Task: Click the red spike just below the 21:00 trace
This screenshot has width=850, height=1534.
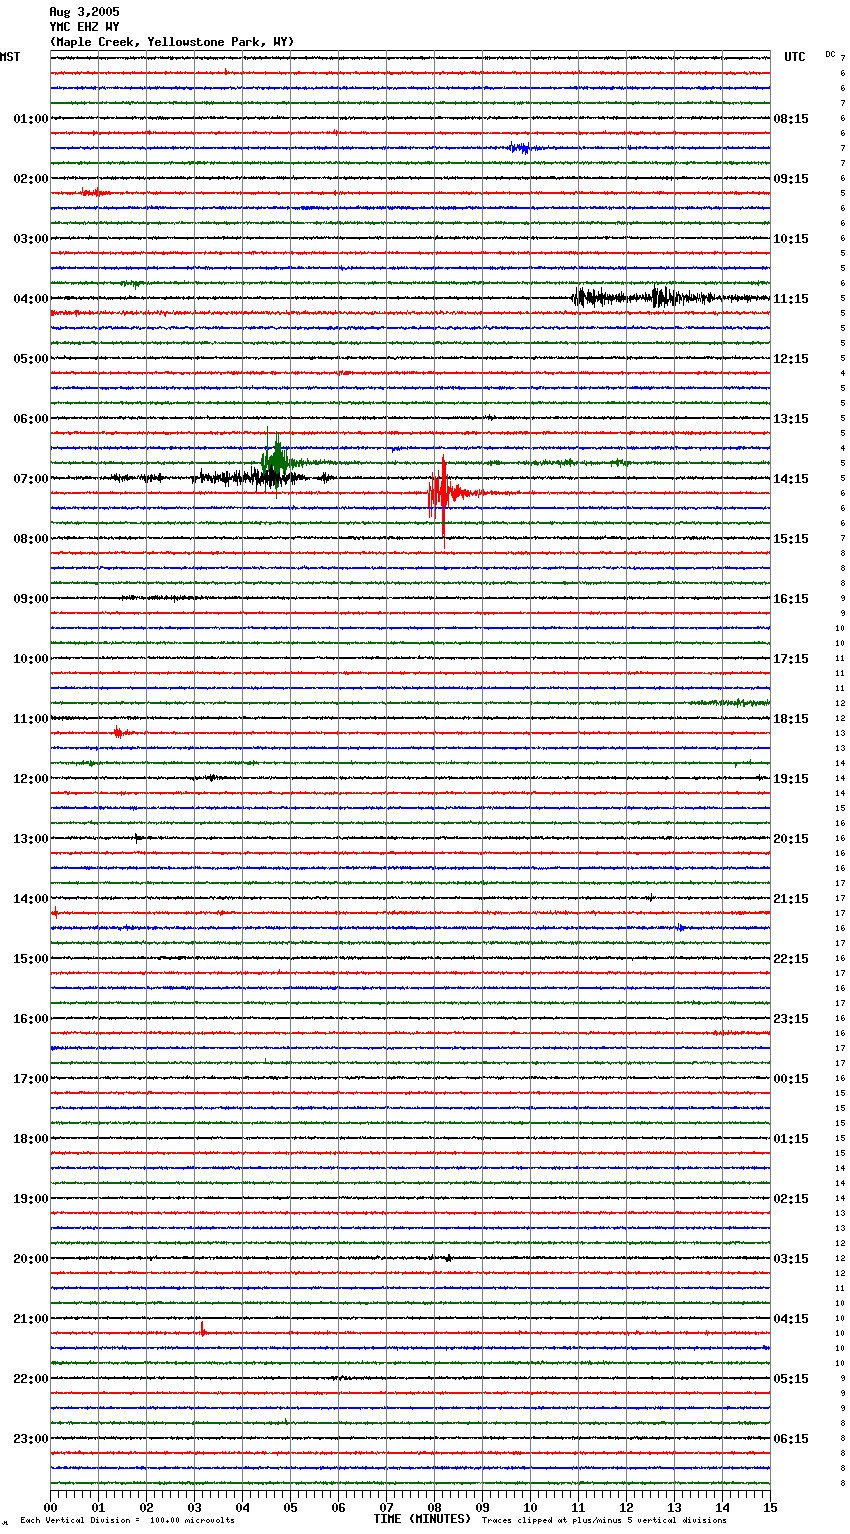Action: 202,1330
